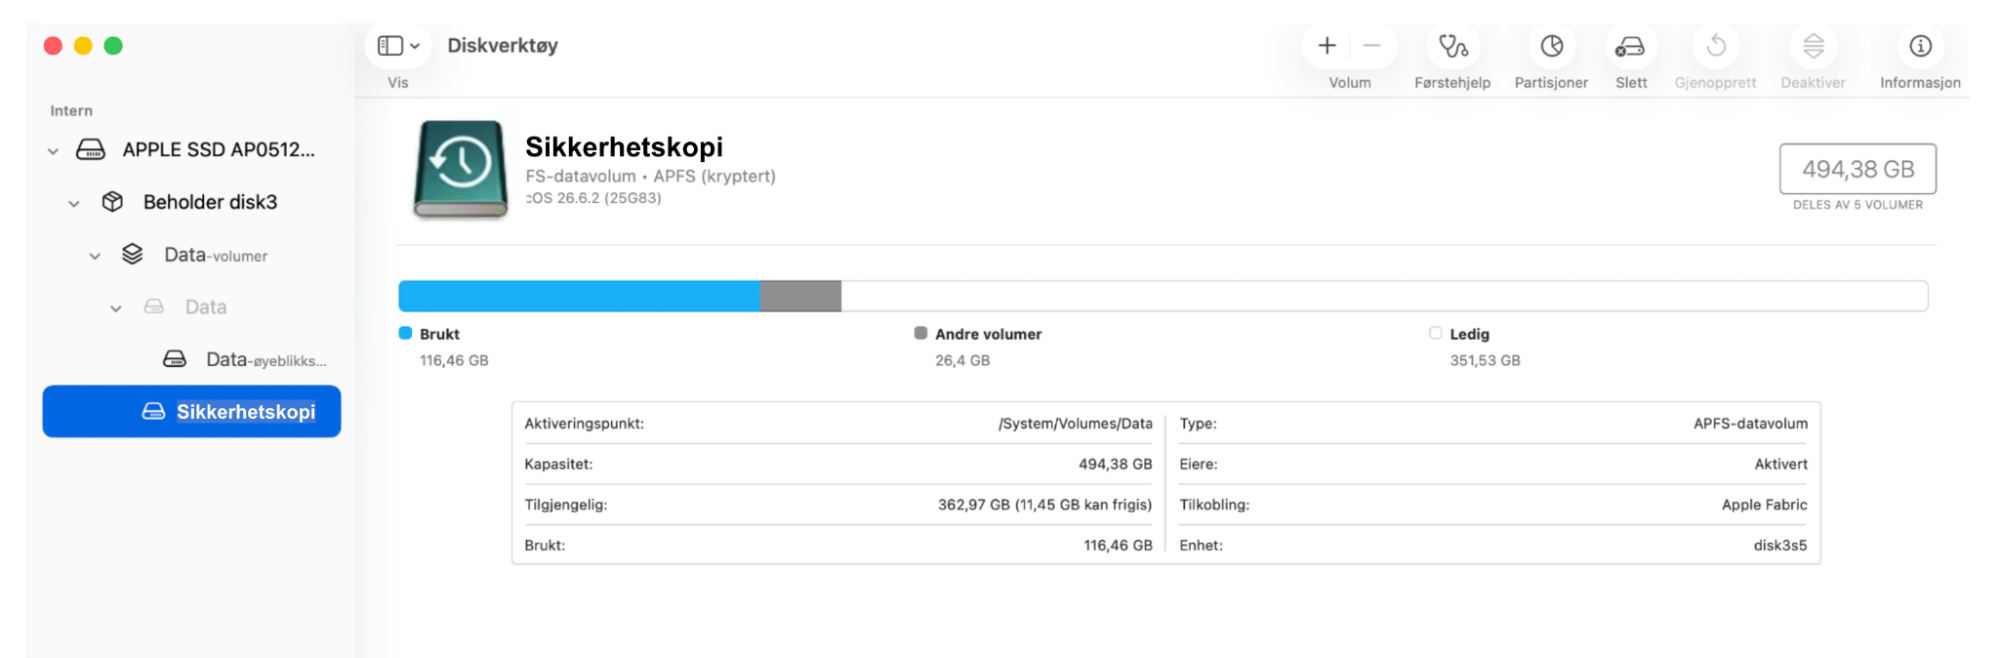Click the Time Machine Sikkerhetskopi drive image
This screenshot has height=658, width=1999.
461,169
